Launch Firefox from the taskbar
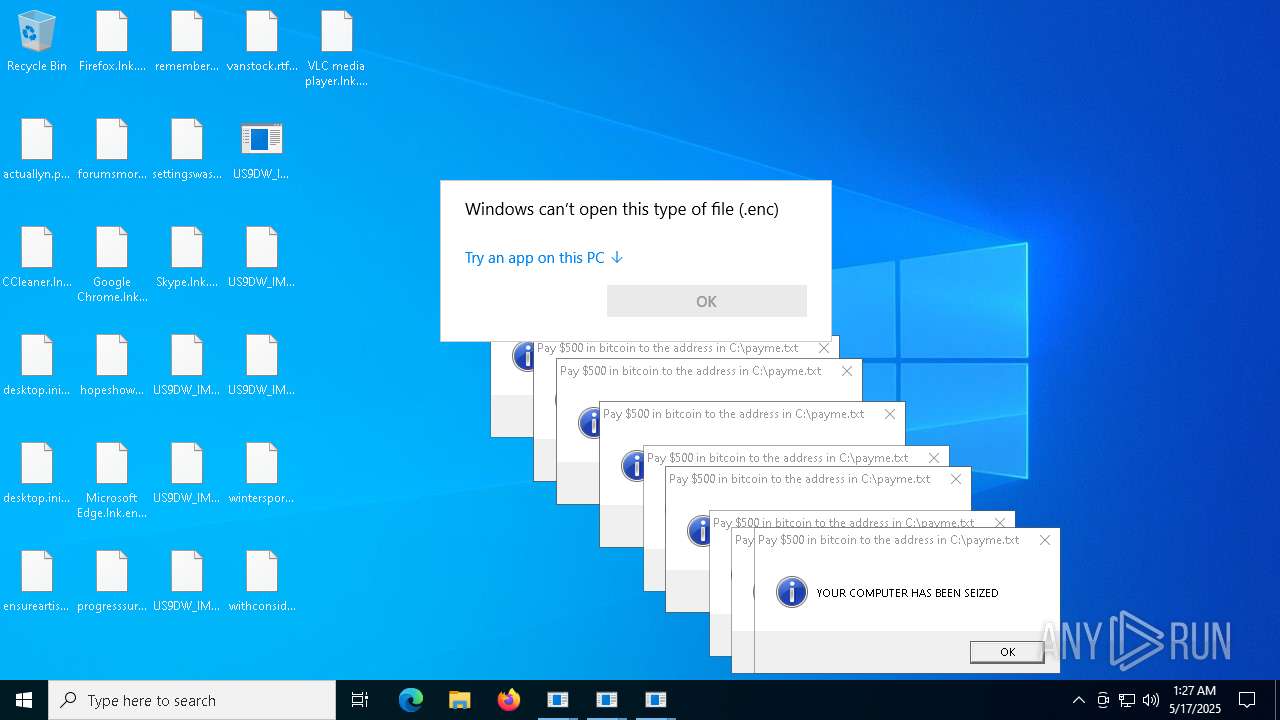The image size is (1280, 720). pos(509,700)
